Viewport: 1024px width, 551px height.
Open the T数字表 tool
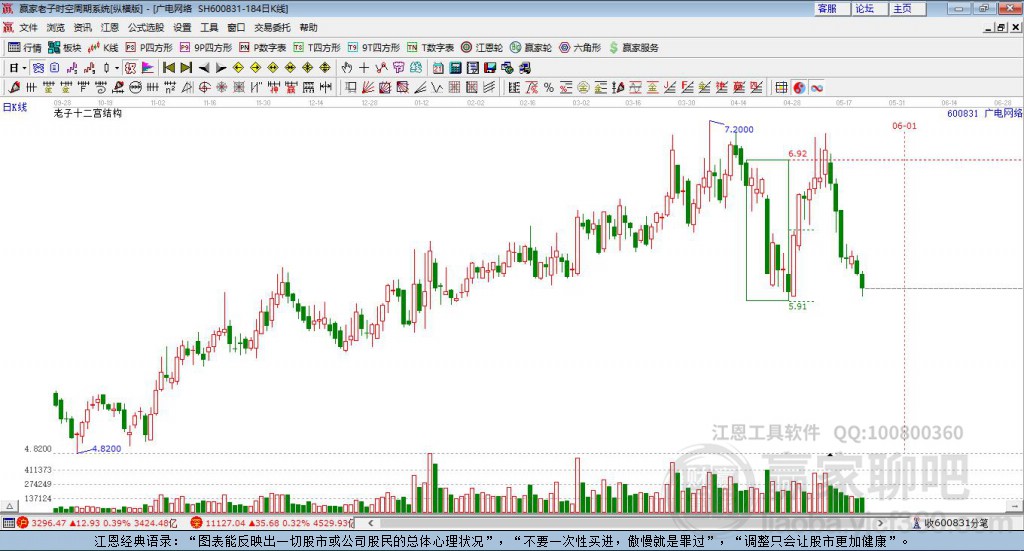click(430, 48)
